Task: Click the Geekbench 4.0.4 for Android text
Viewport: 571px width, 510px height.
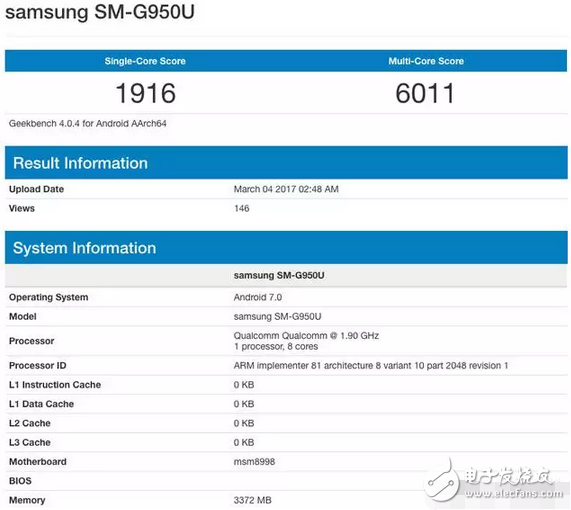Action: pyautogui.click(x=88, y=123)
